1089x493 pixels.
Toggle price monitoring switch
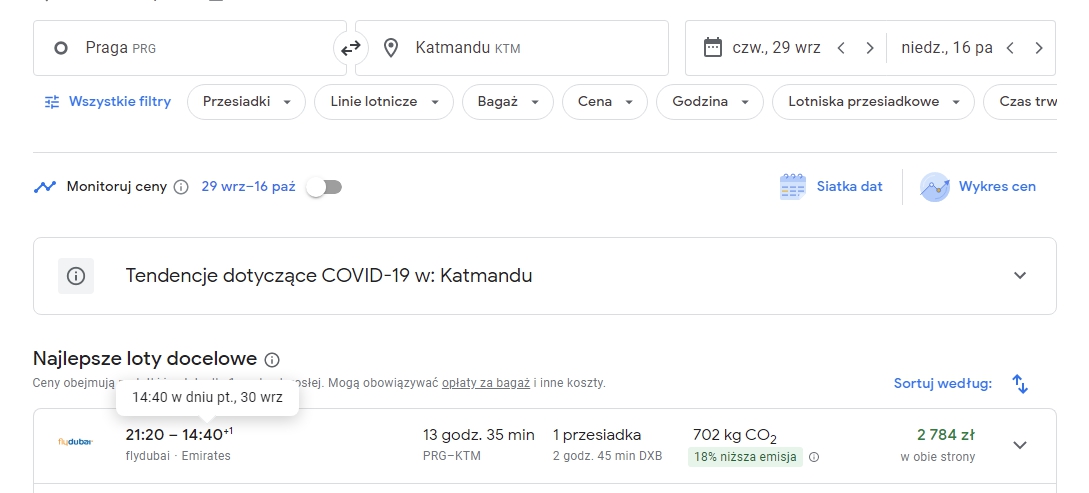pyautogui.click(x=325, y=187)
